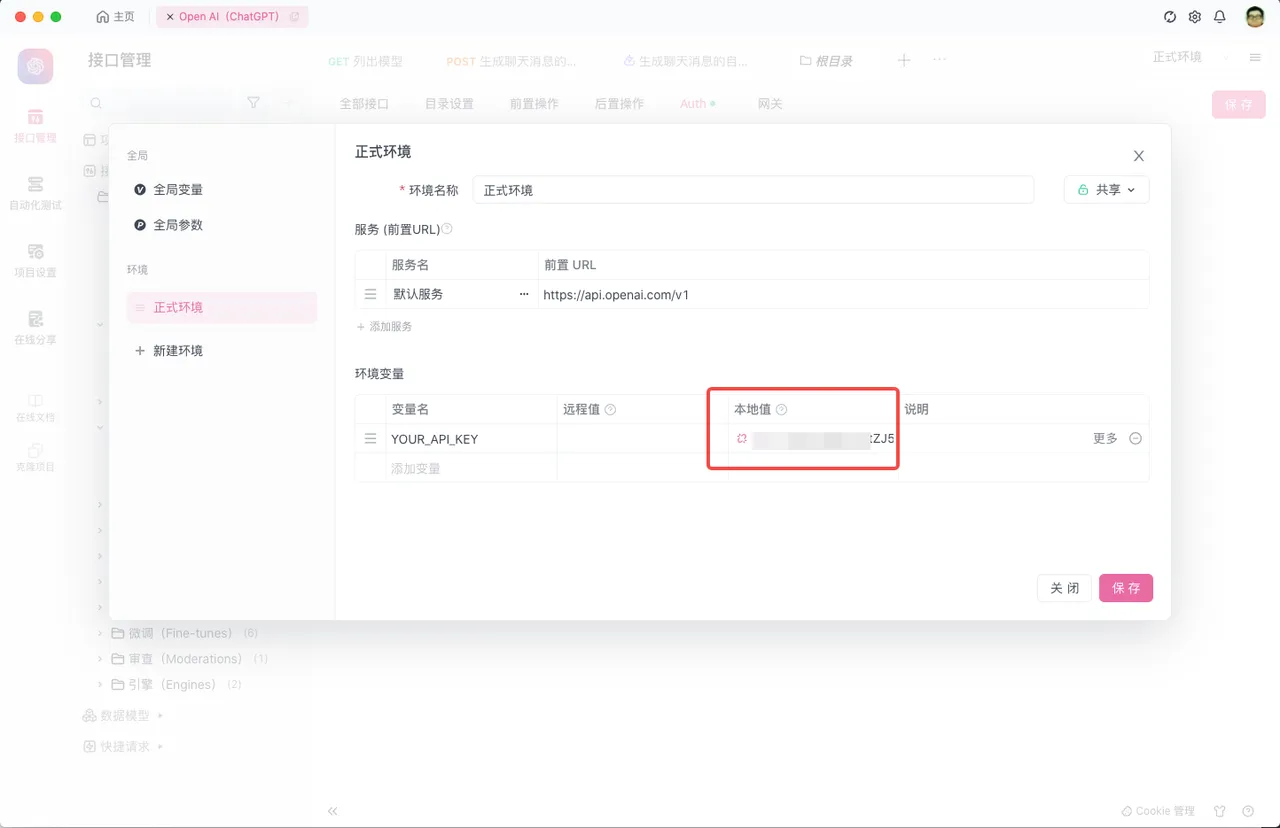
Task: Remove YOUR_API_KEY row with minus icon
Action: [x=1136, y=438]
